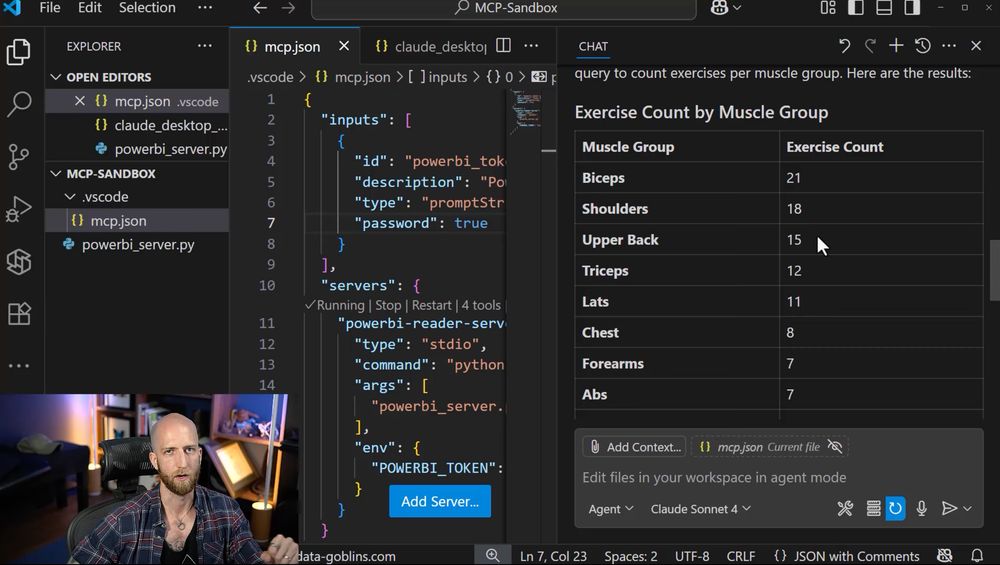The width and height of the screenshot is (1000, 565).
Task: Customize layout icon in title bar
Action: point(828,8)
